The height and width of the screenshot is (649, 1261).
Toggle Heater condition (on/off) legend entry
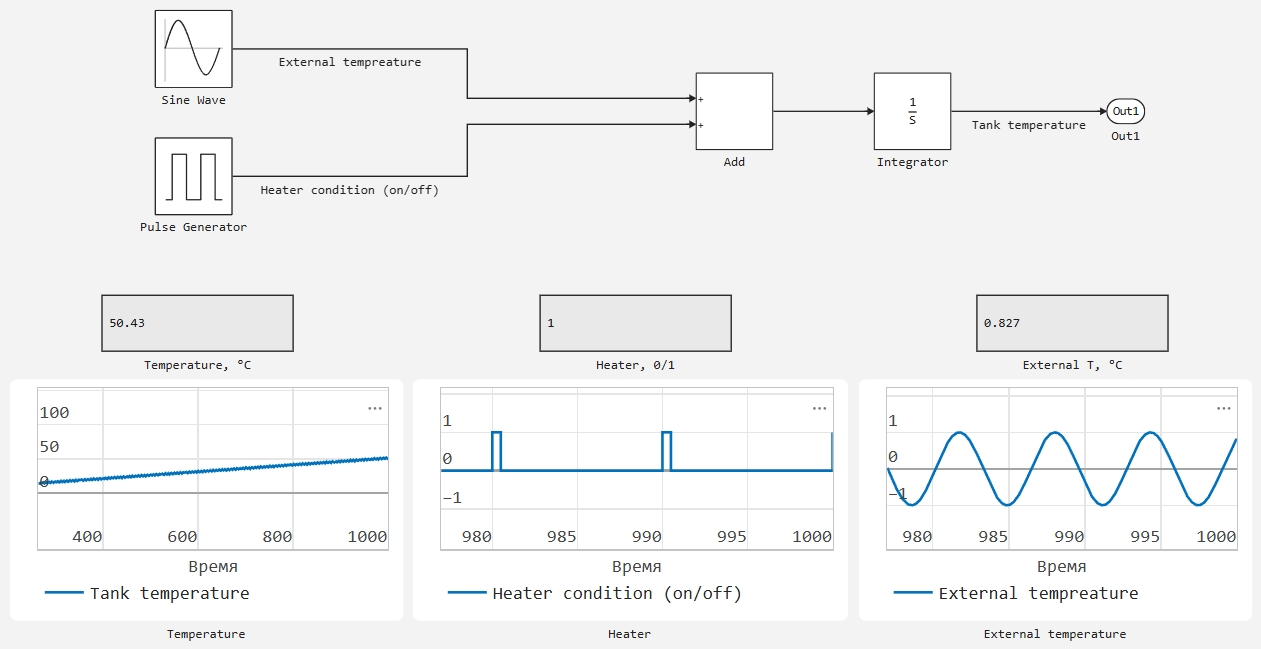point(595,593)
